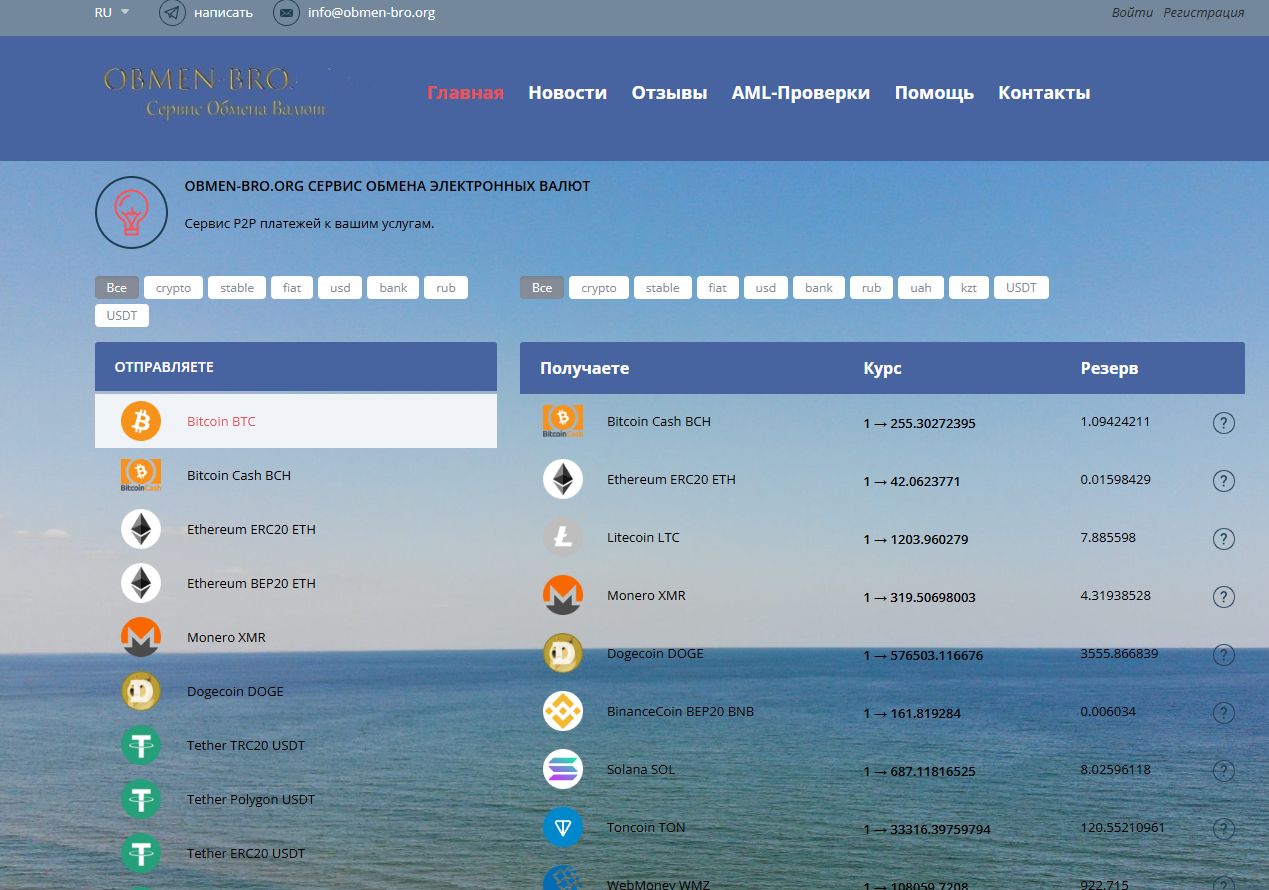Click Ethereum ERC20 icon in send list
Viewport: 1269px width, 890px height.
[x=141, y=529]
